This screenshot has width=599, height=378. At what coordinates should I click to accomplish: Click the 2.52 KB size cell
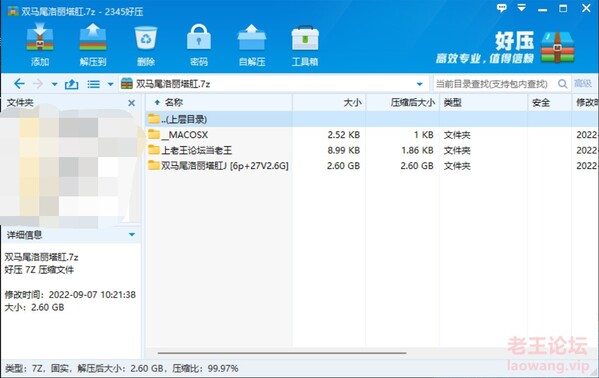tap(343, 135)
